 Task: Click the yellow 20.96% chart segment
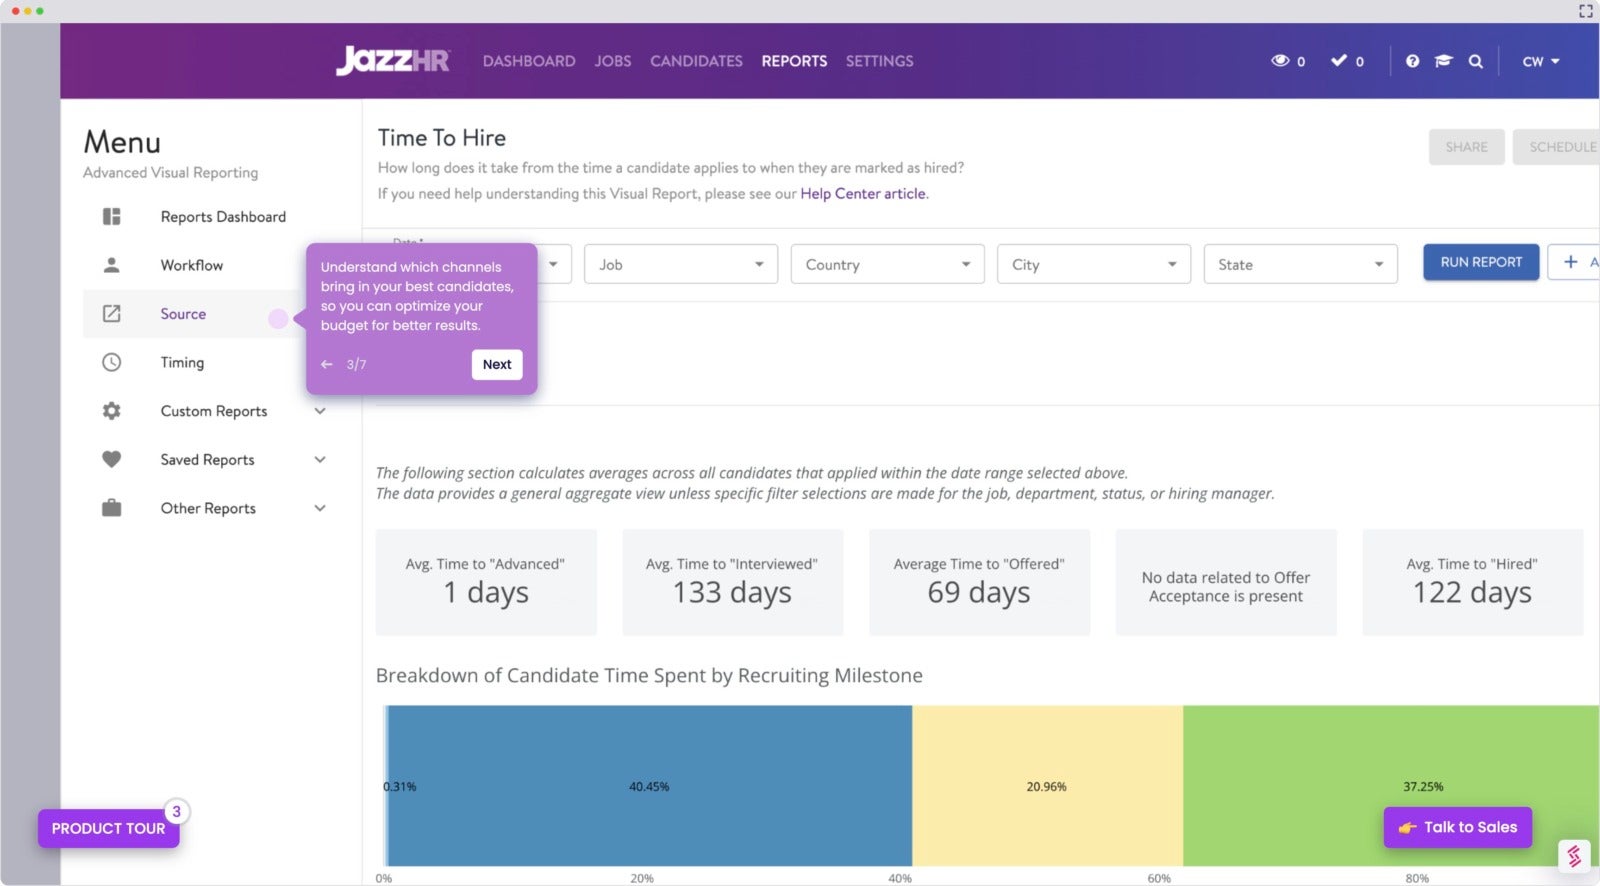[1047, 786]
